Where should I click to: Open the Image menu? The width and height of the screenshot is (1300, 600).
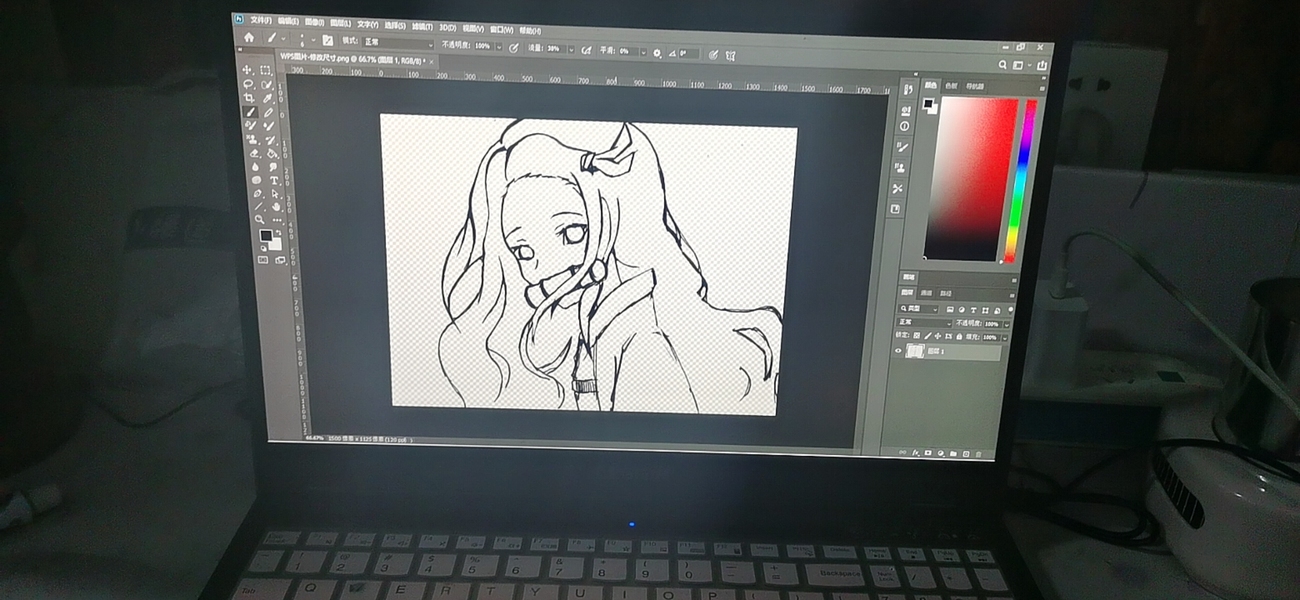[314, 22]
